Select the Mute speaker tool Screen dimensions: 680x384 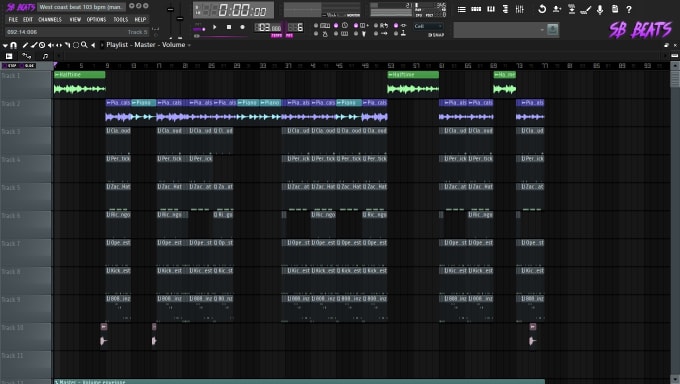(50, 45)
